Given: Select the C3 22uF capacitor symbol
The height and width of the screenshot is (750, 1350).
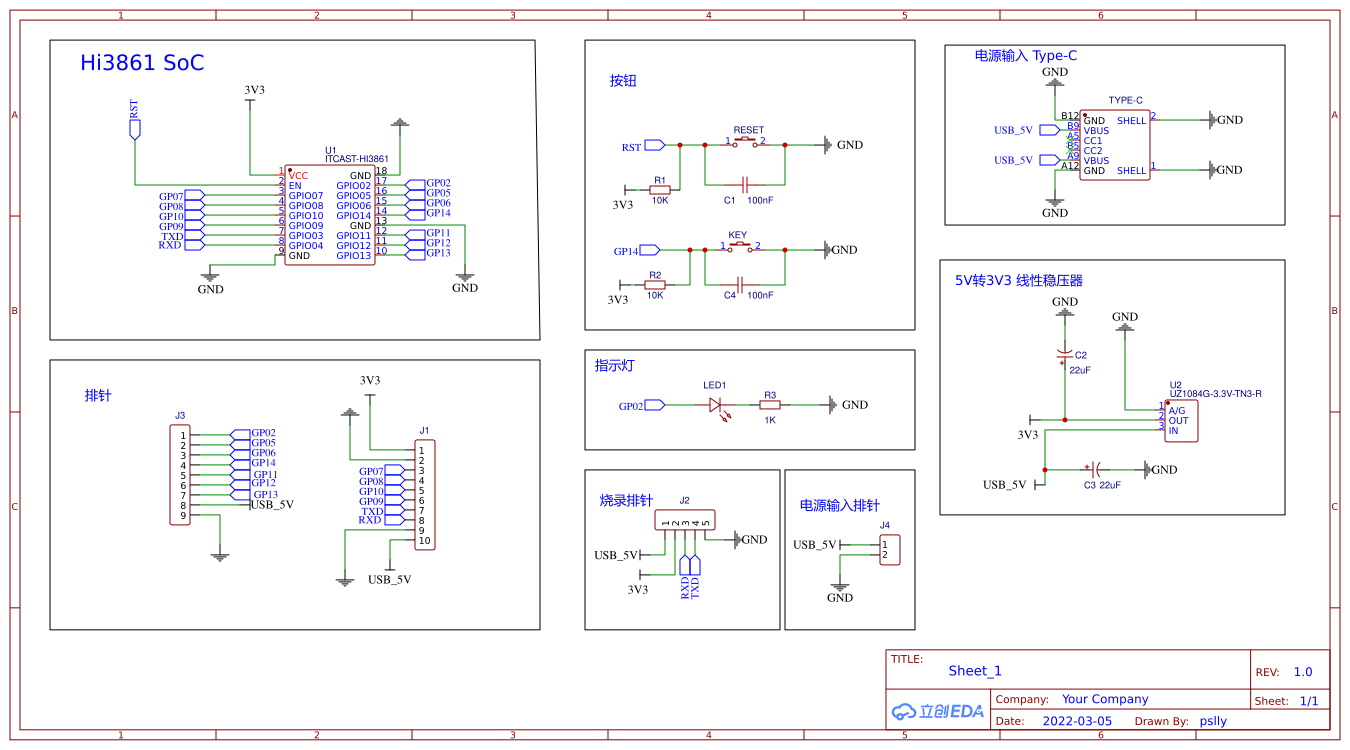Looking at the screenshot, I should coord(1093,469).
